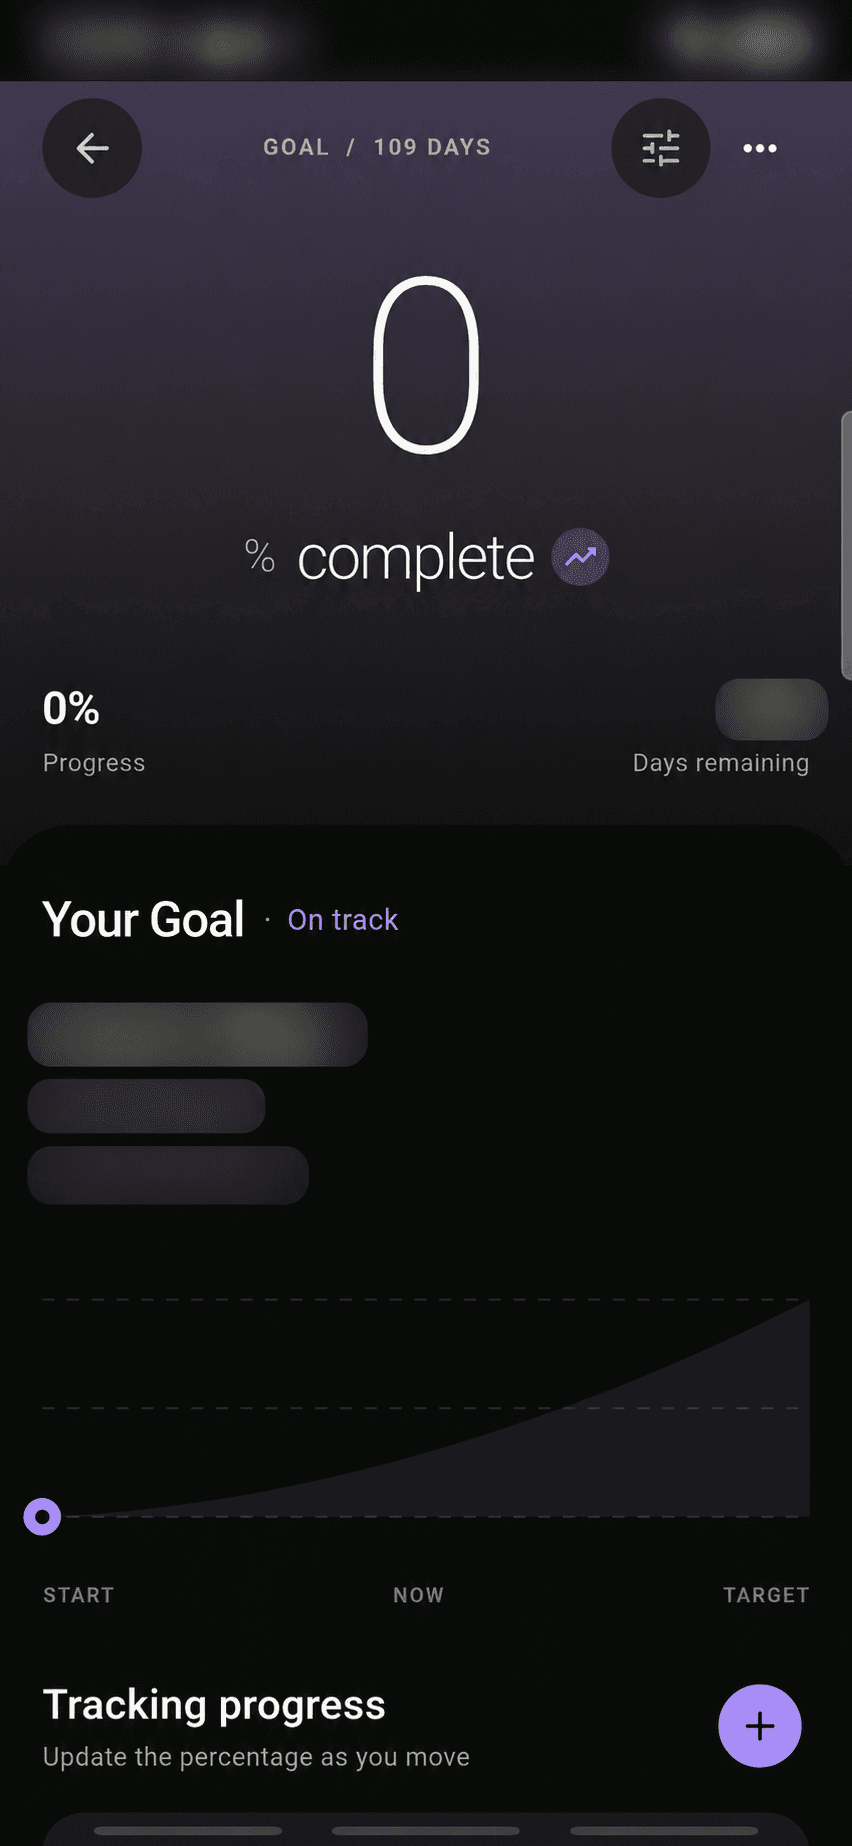Tap the large 0 percent number
The width and height of the screenshot is (852, 1846).
[427, 365]
